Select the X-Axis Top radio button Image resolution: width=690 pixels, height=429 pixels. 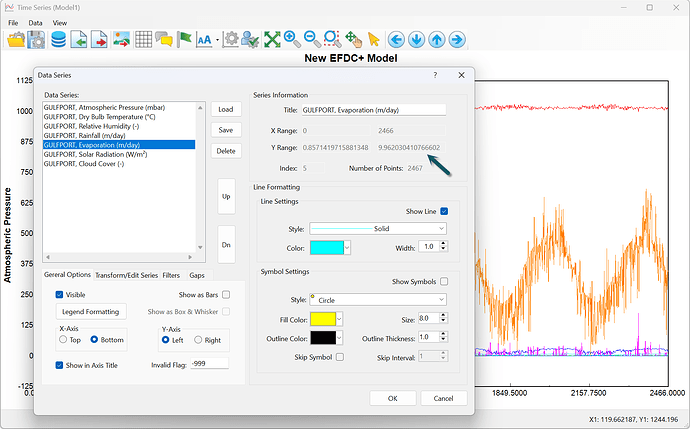coord(63,340)
